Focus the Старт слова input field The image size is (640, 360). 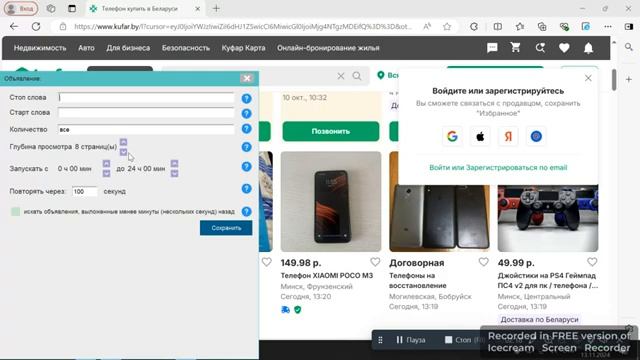(146, 112)
